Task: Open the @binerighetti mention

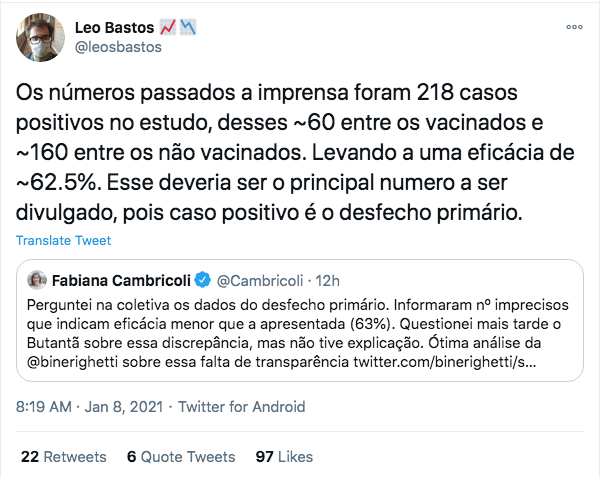Action: (72, 362)
